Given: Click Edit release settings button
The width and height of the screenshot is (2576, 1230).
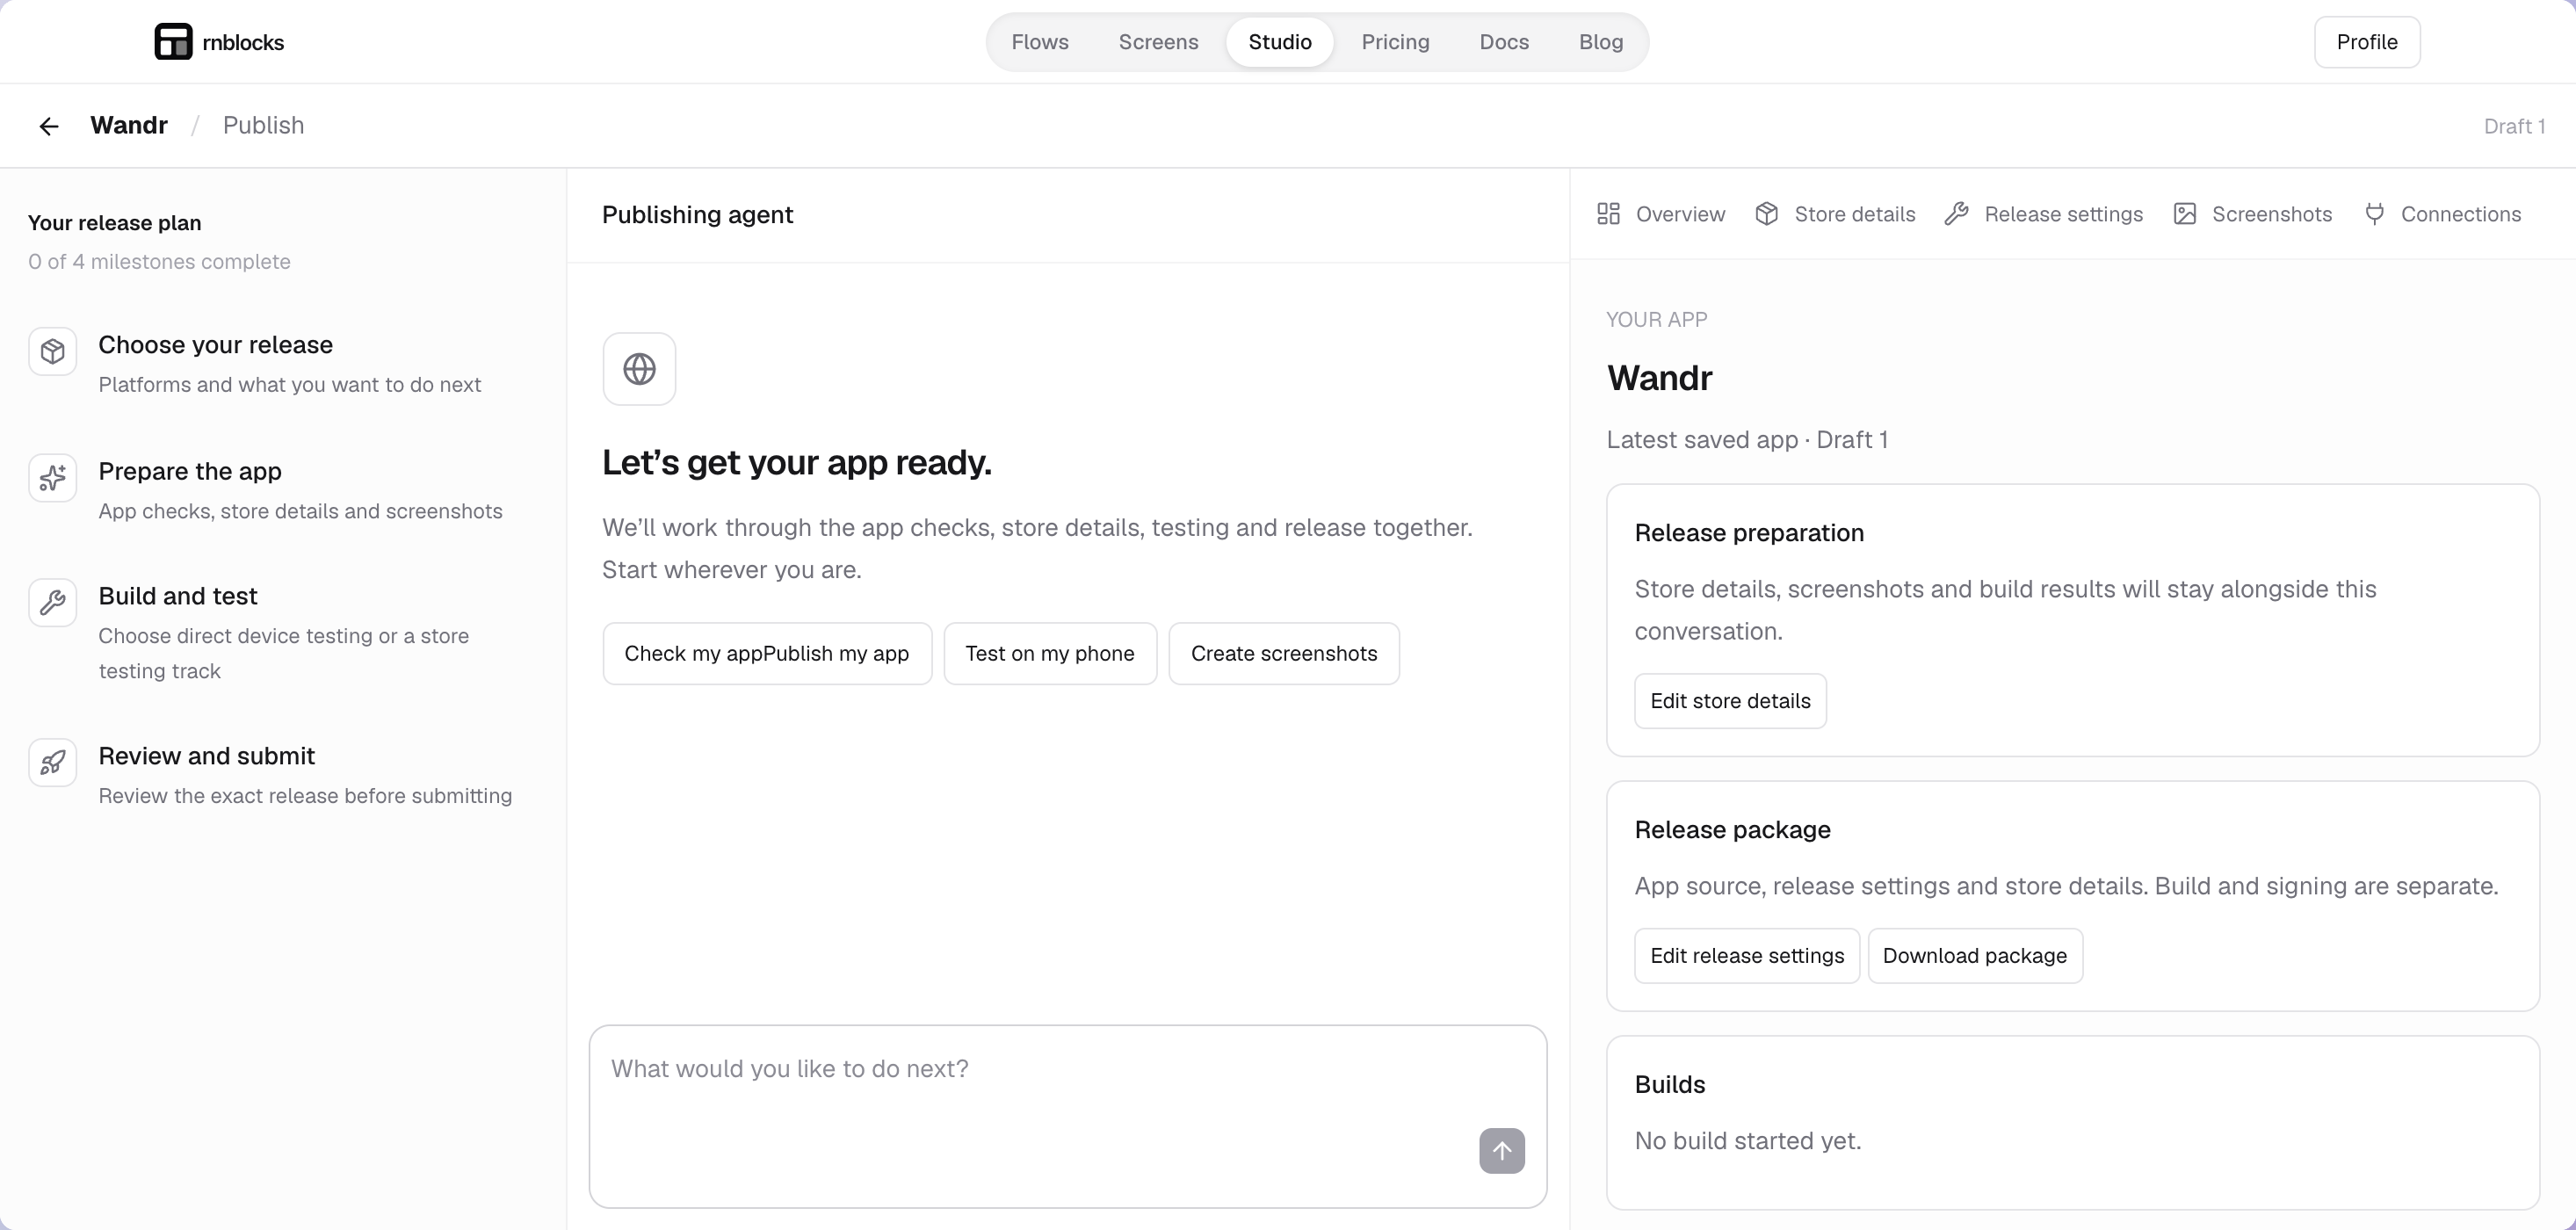Looking at the screenshot, I should (x=1747, y=956).
